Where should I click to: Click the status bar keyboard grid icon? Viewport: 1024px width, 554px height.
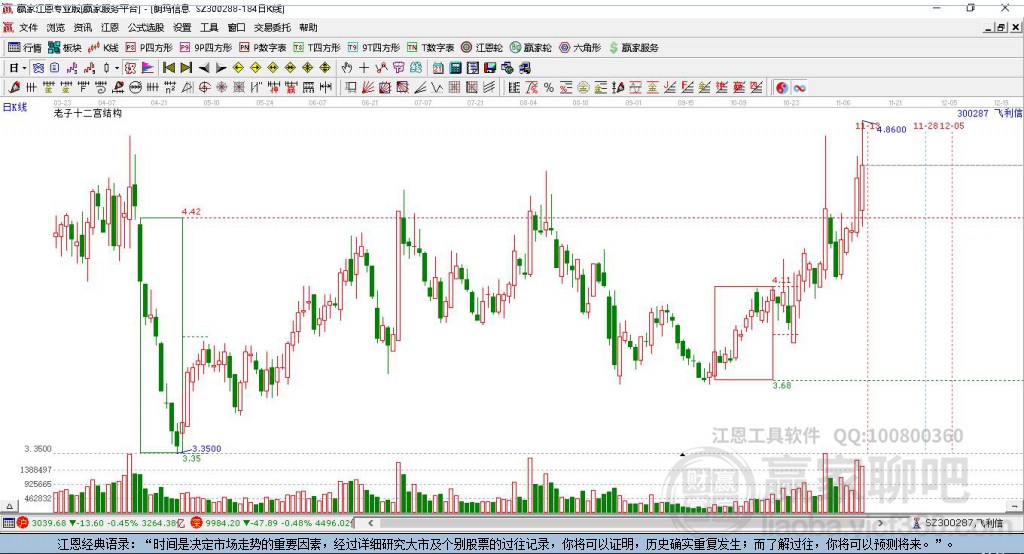(8, 523)
